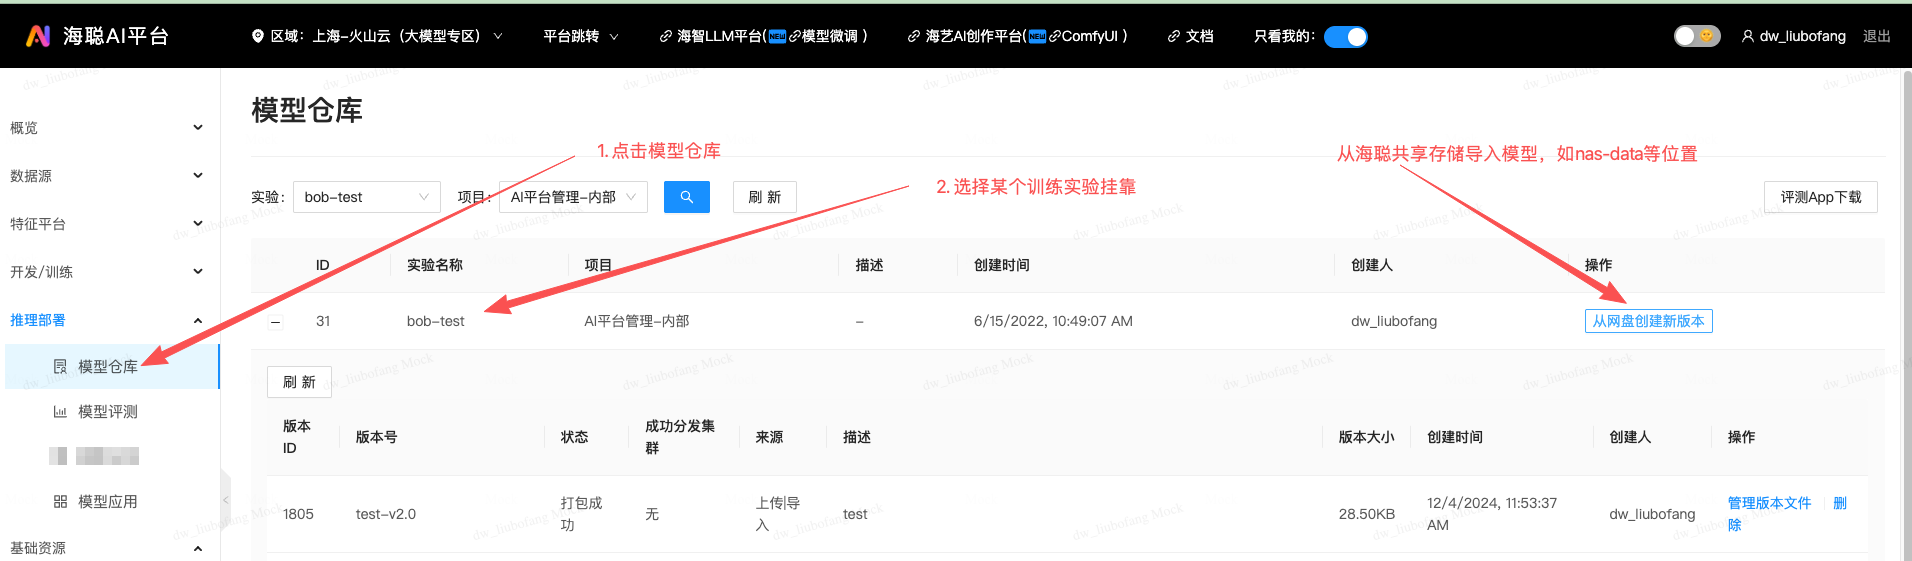Open the 项目 dropdown showing AI平台管理-内部
Screen dimensions: 1912x561
click(x=572, y=197)
